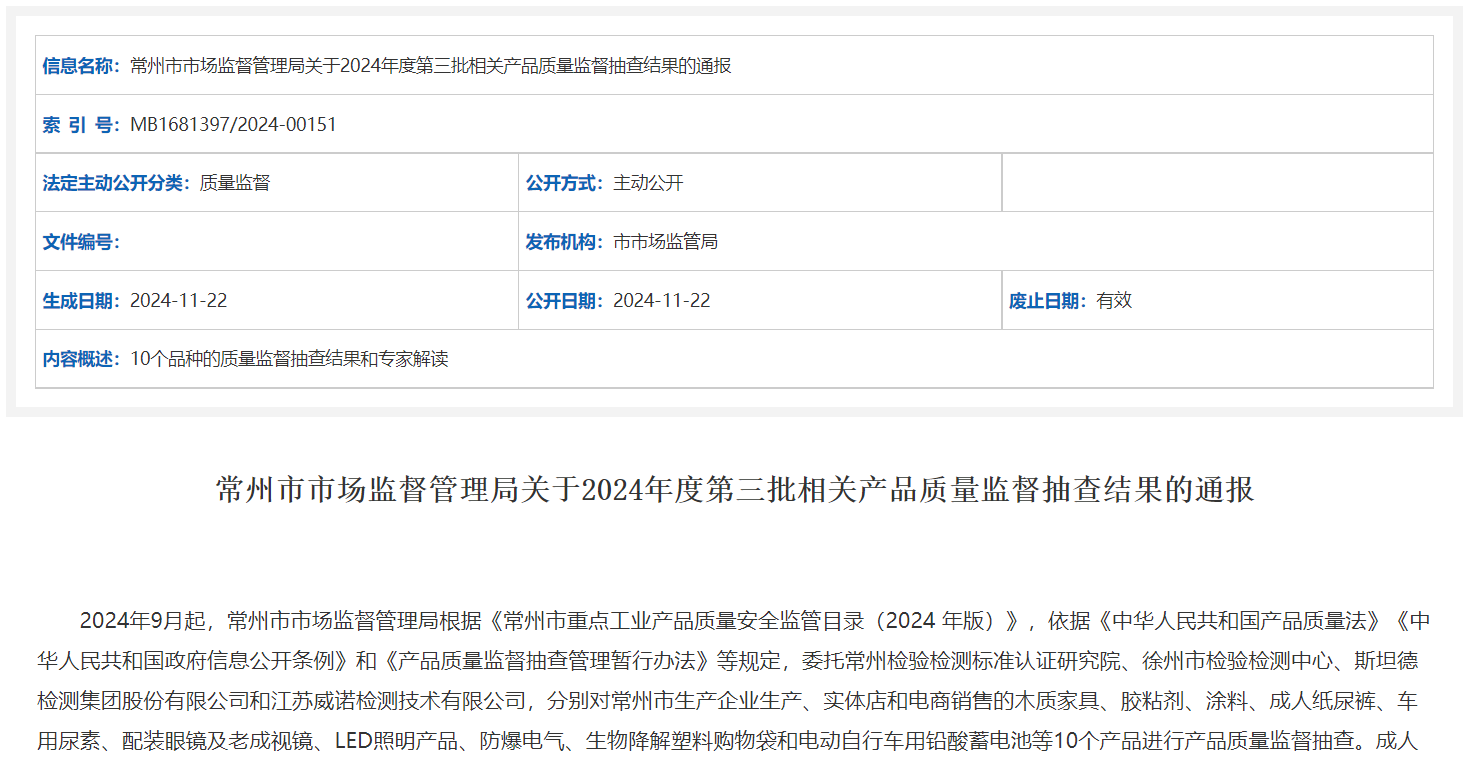Click the 生成日期 label
This screenshot has width=1472, height=765.
81,301
